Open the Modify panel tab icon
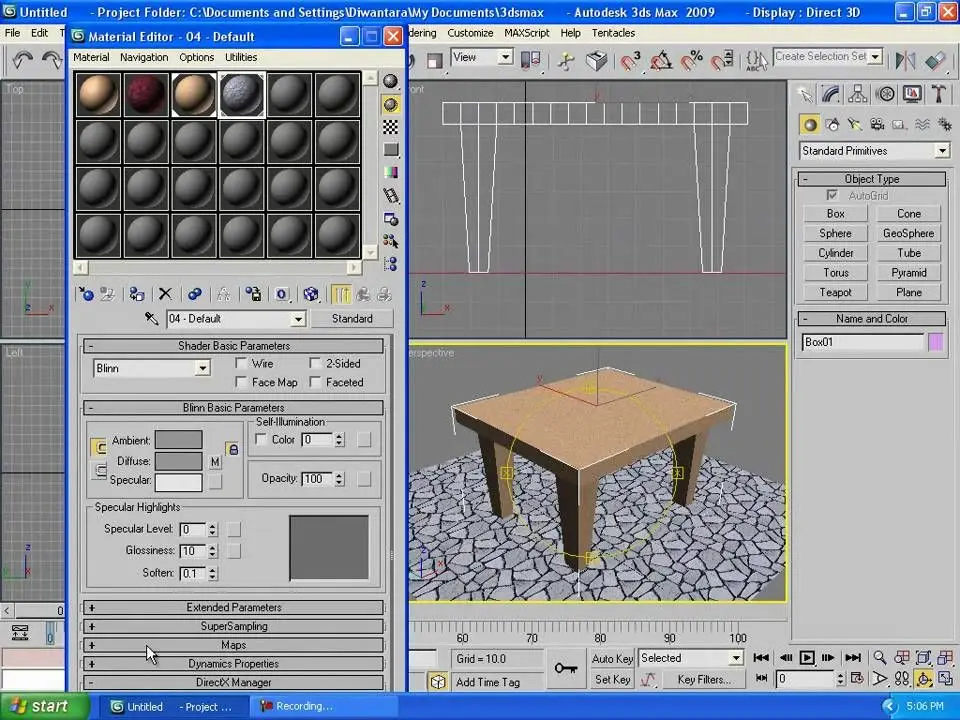Viewport: 960px width, 720px height. point(831,94)
